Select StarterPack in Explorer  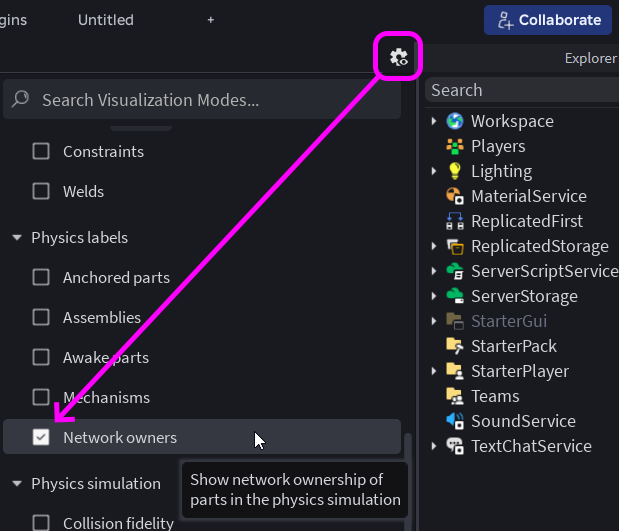[x=522, y=346]
